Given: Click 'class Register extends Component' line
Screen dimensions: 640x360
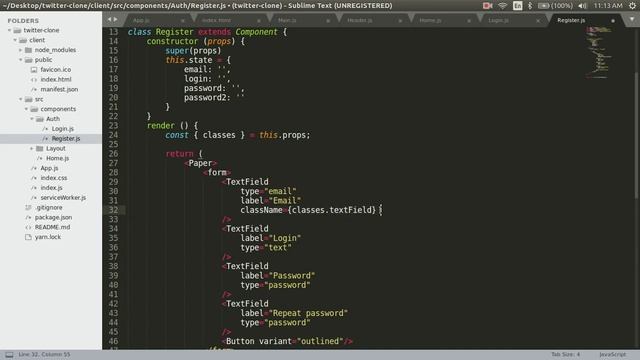Looking at the screenshot, I should pyautogui.click(x=207, y=32).
